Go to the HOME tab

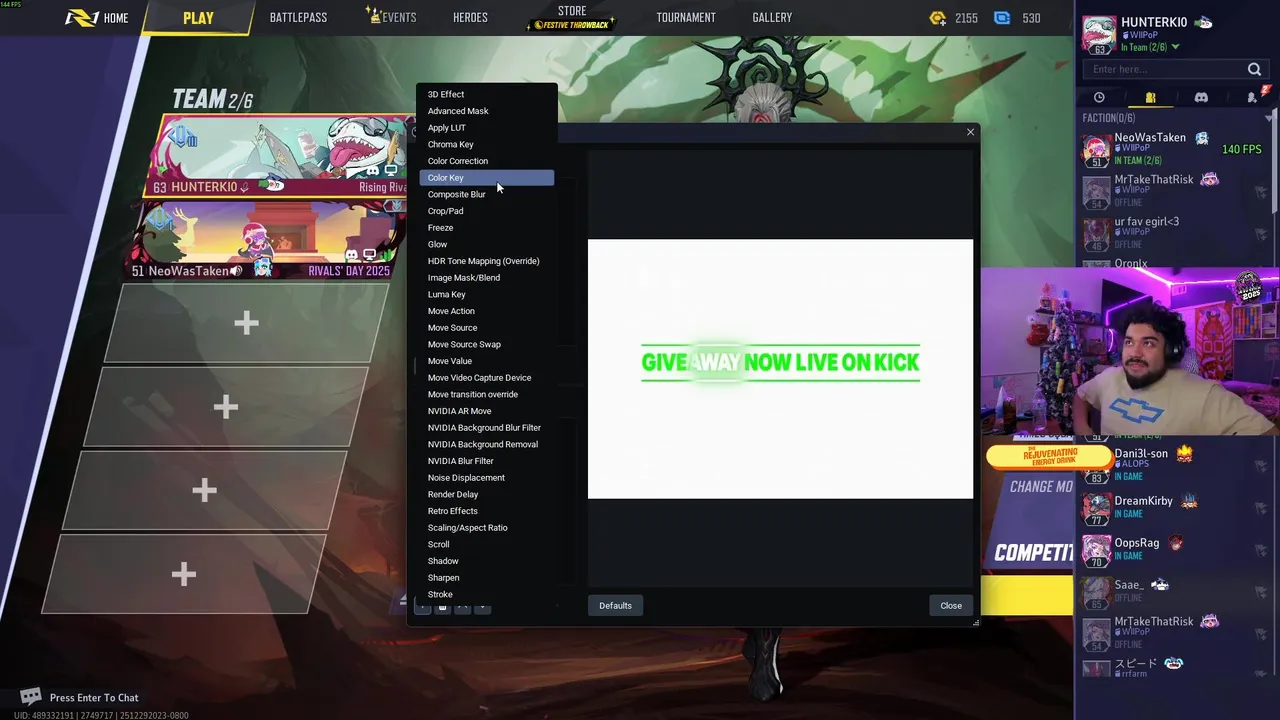pyautogui.click(x=116, y=18)
